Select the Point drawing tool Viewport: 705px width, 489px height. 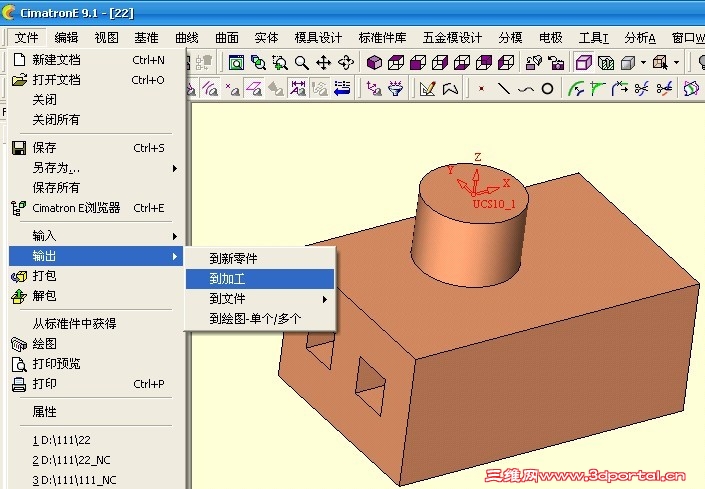click(x=482, y=89)
